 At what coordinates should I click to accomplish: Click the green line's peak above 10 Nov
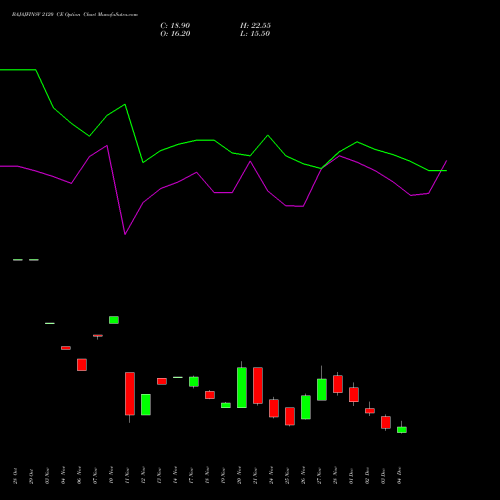(x=125, y=104)
